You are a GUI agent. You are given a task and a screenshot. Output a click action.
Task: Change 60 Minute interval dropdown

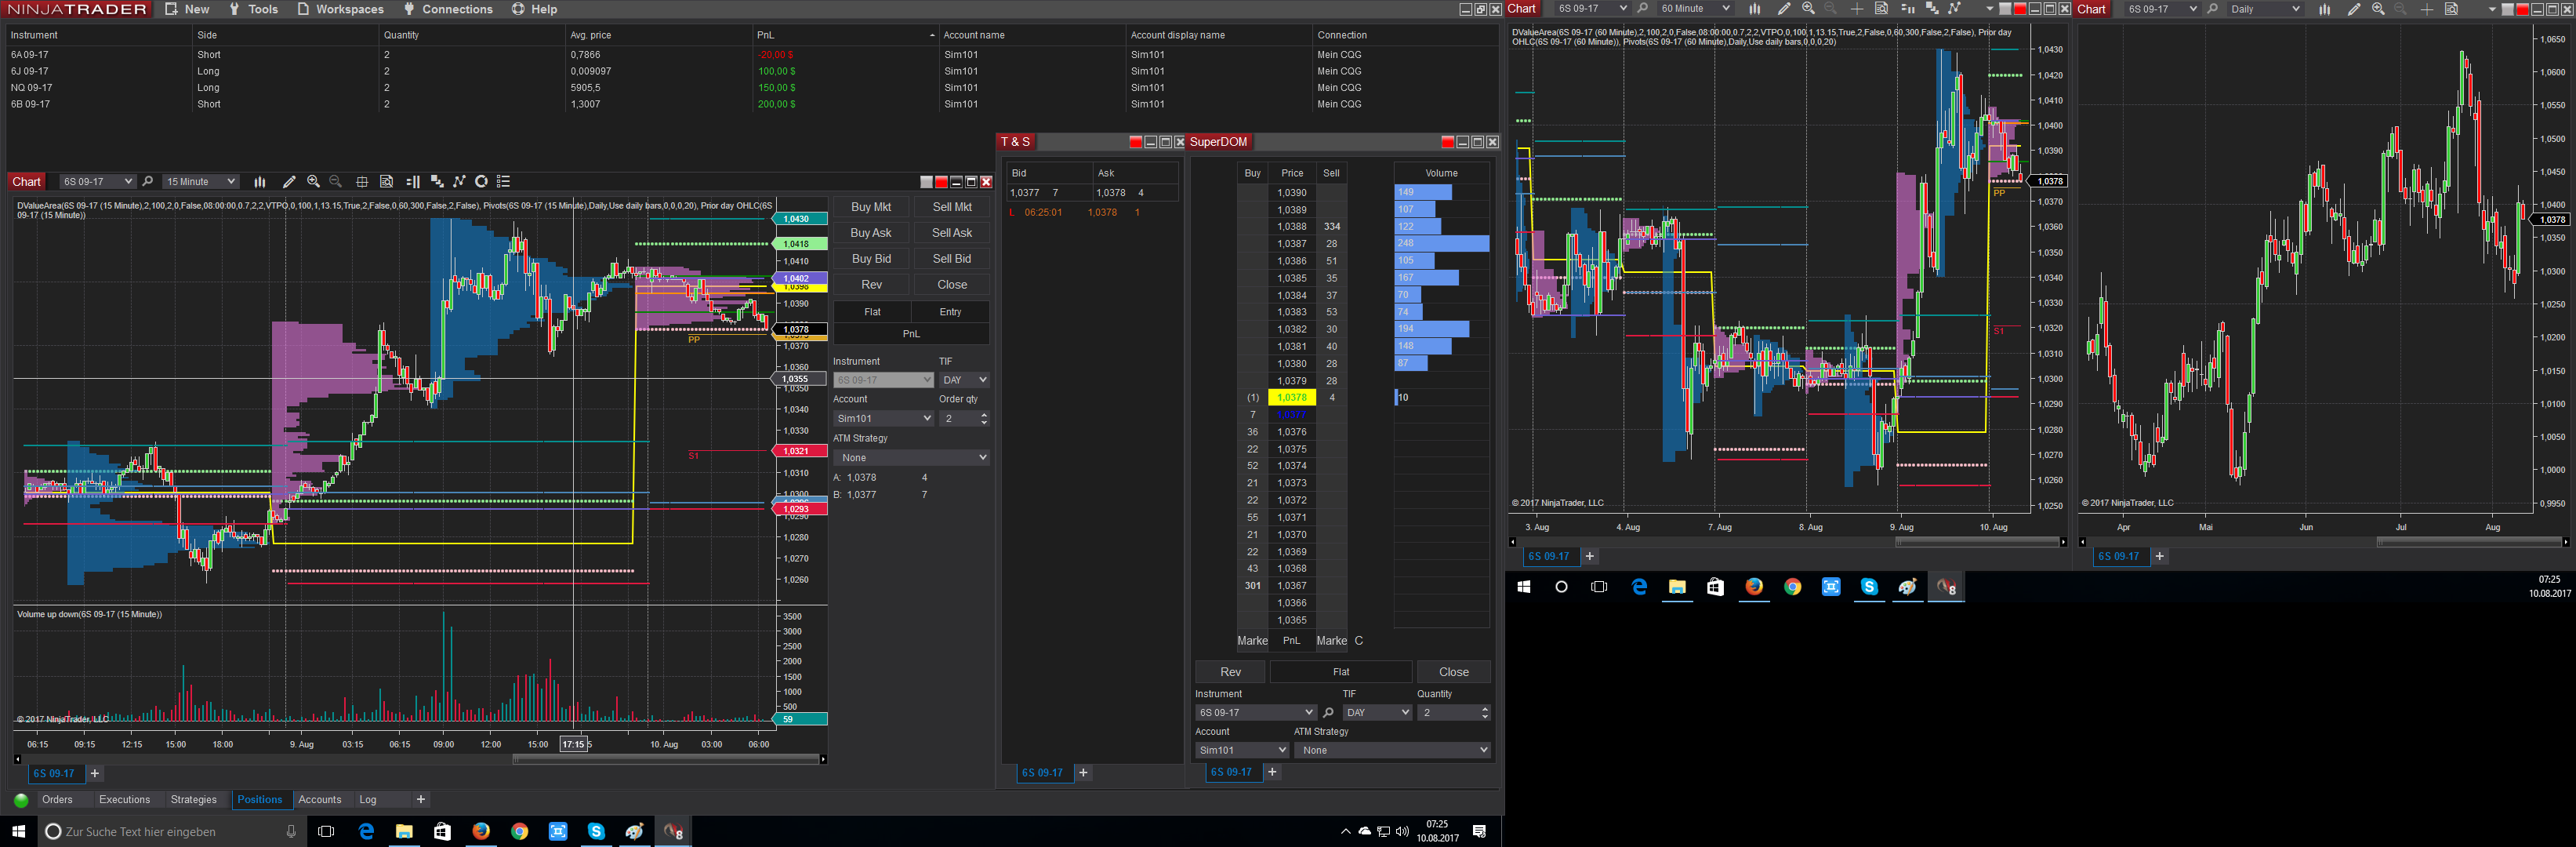(1694, 9)
